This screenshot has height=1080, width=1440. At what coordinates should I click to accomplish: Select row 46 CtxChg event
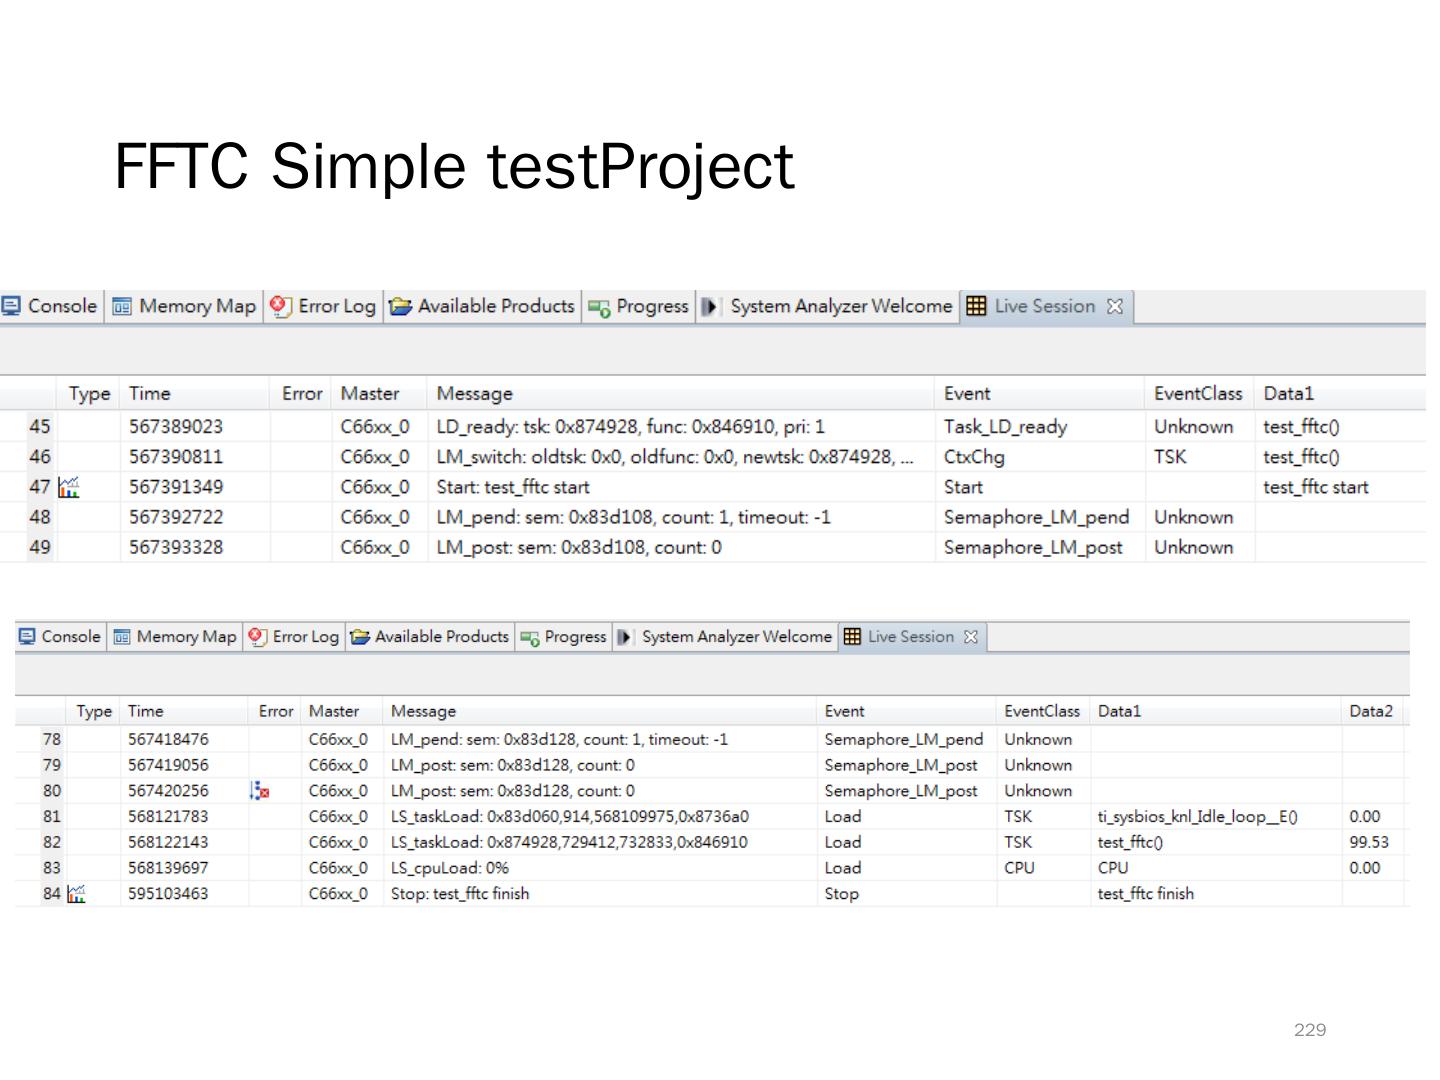point(973,457)
